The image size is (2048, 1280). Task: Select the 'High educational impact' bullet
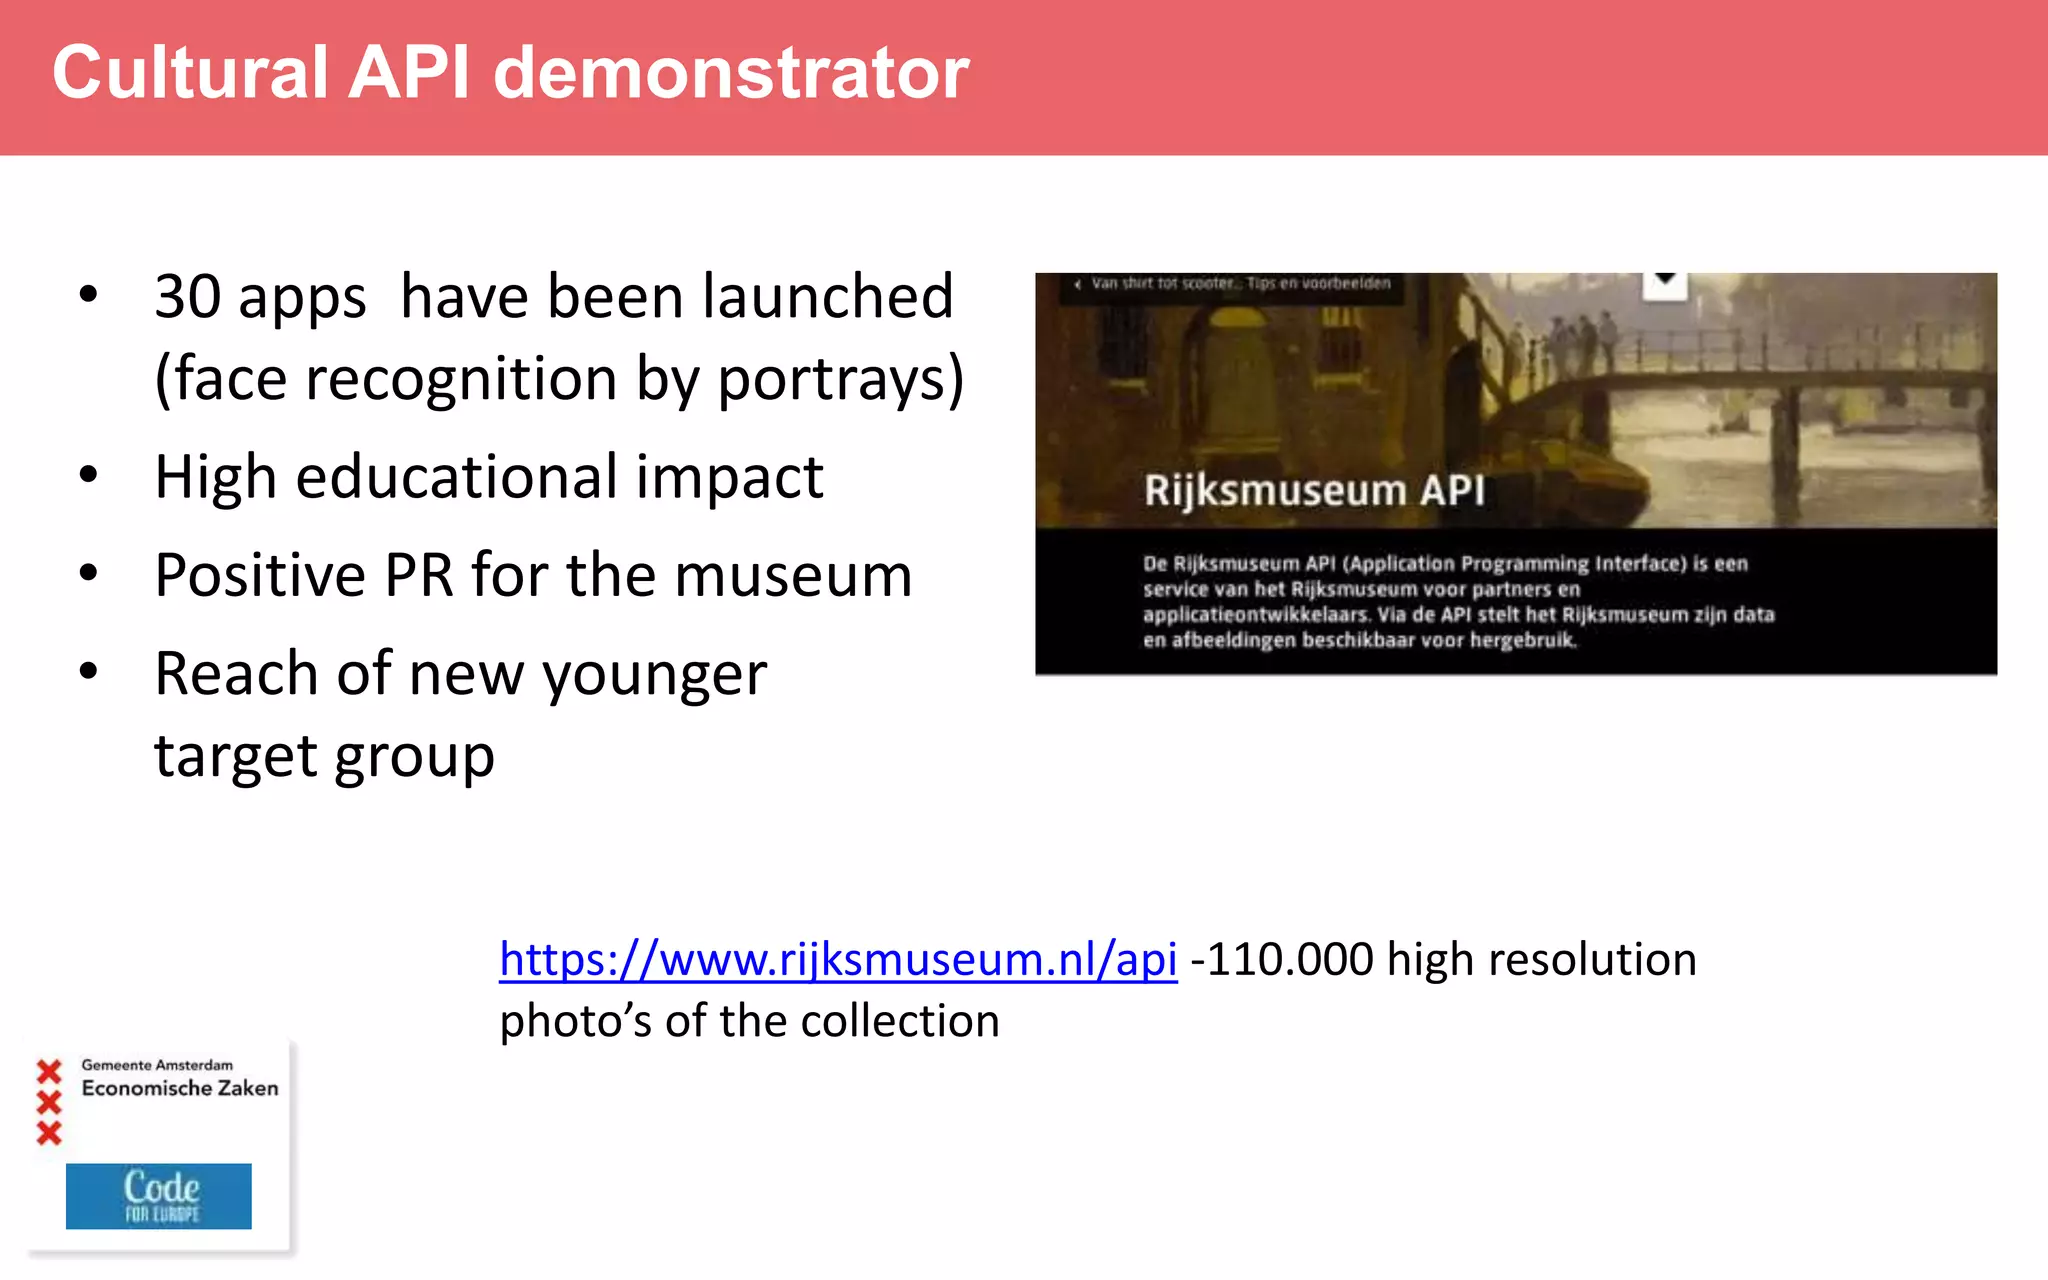click(x=489, y=476)
